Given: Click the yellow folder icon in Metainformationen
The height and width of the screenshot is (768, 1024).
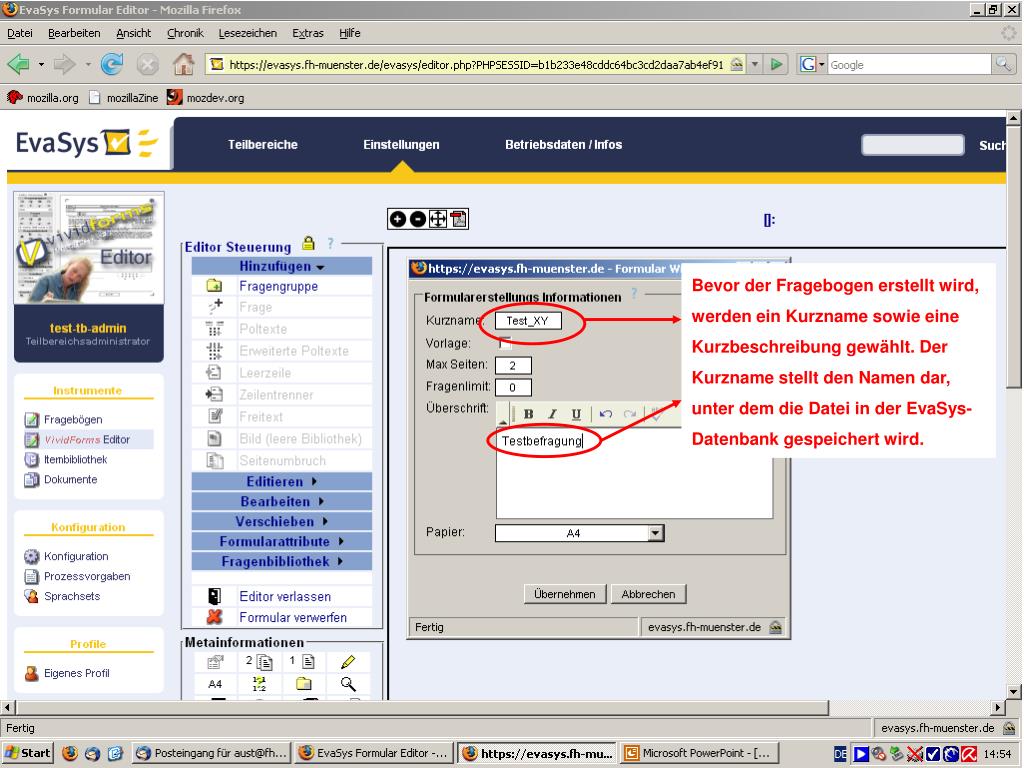Looking at the screenshot, I should coord(304,684).
